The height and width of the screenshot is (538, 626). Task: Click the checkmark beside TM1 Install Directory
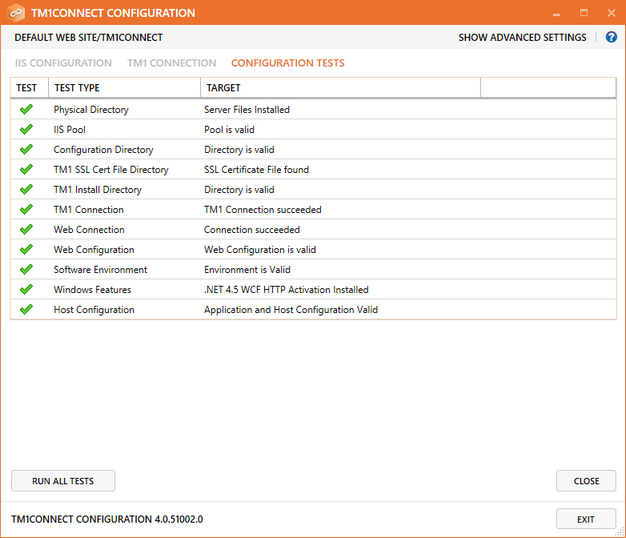point(26,189)
